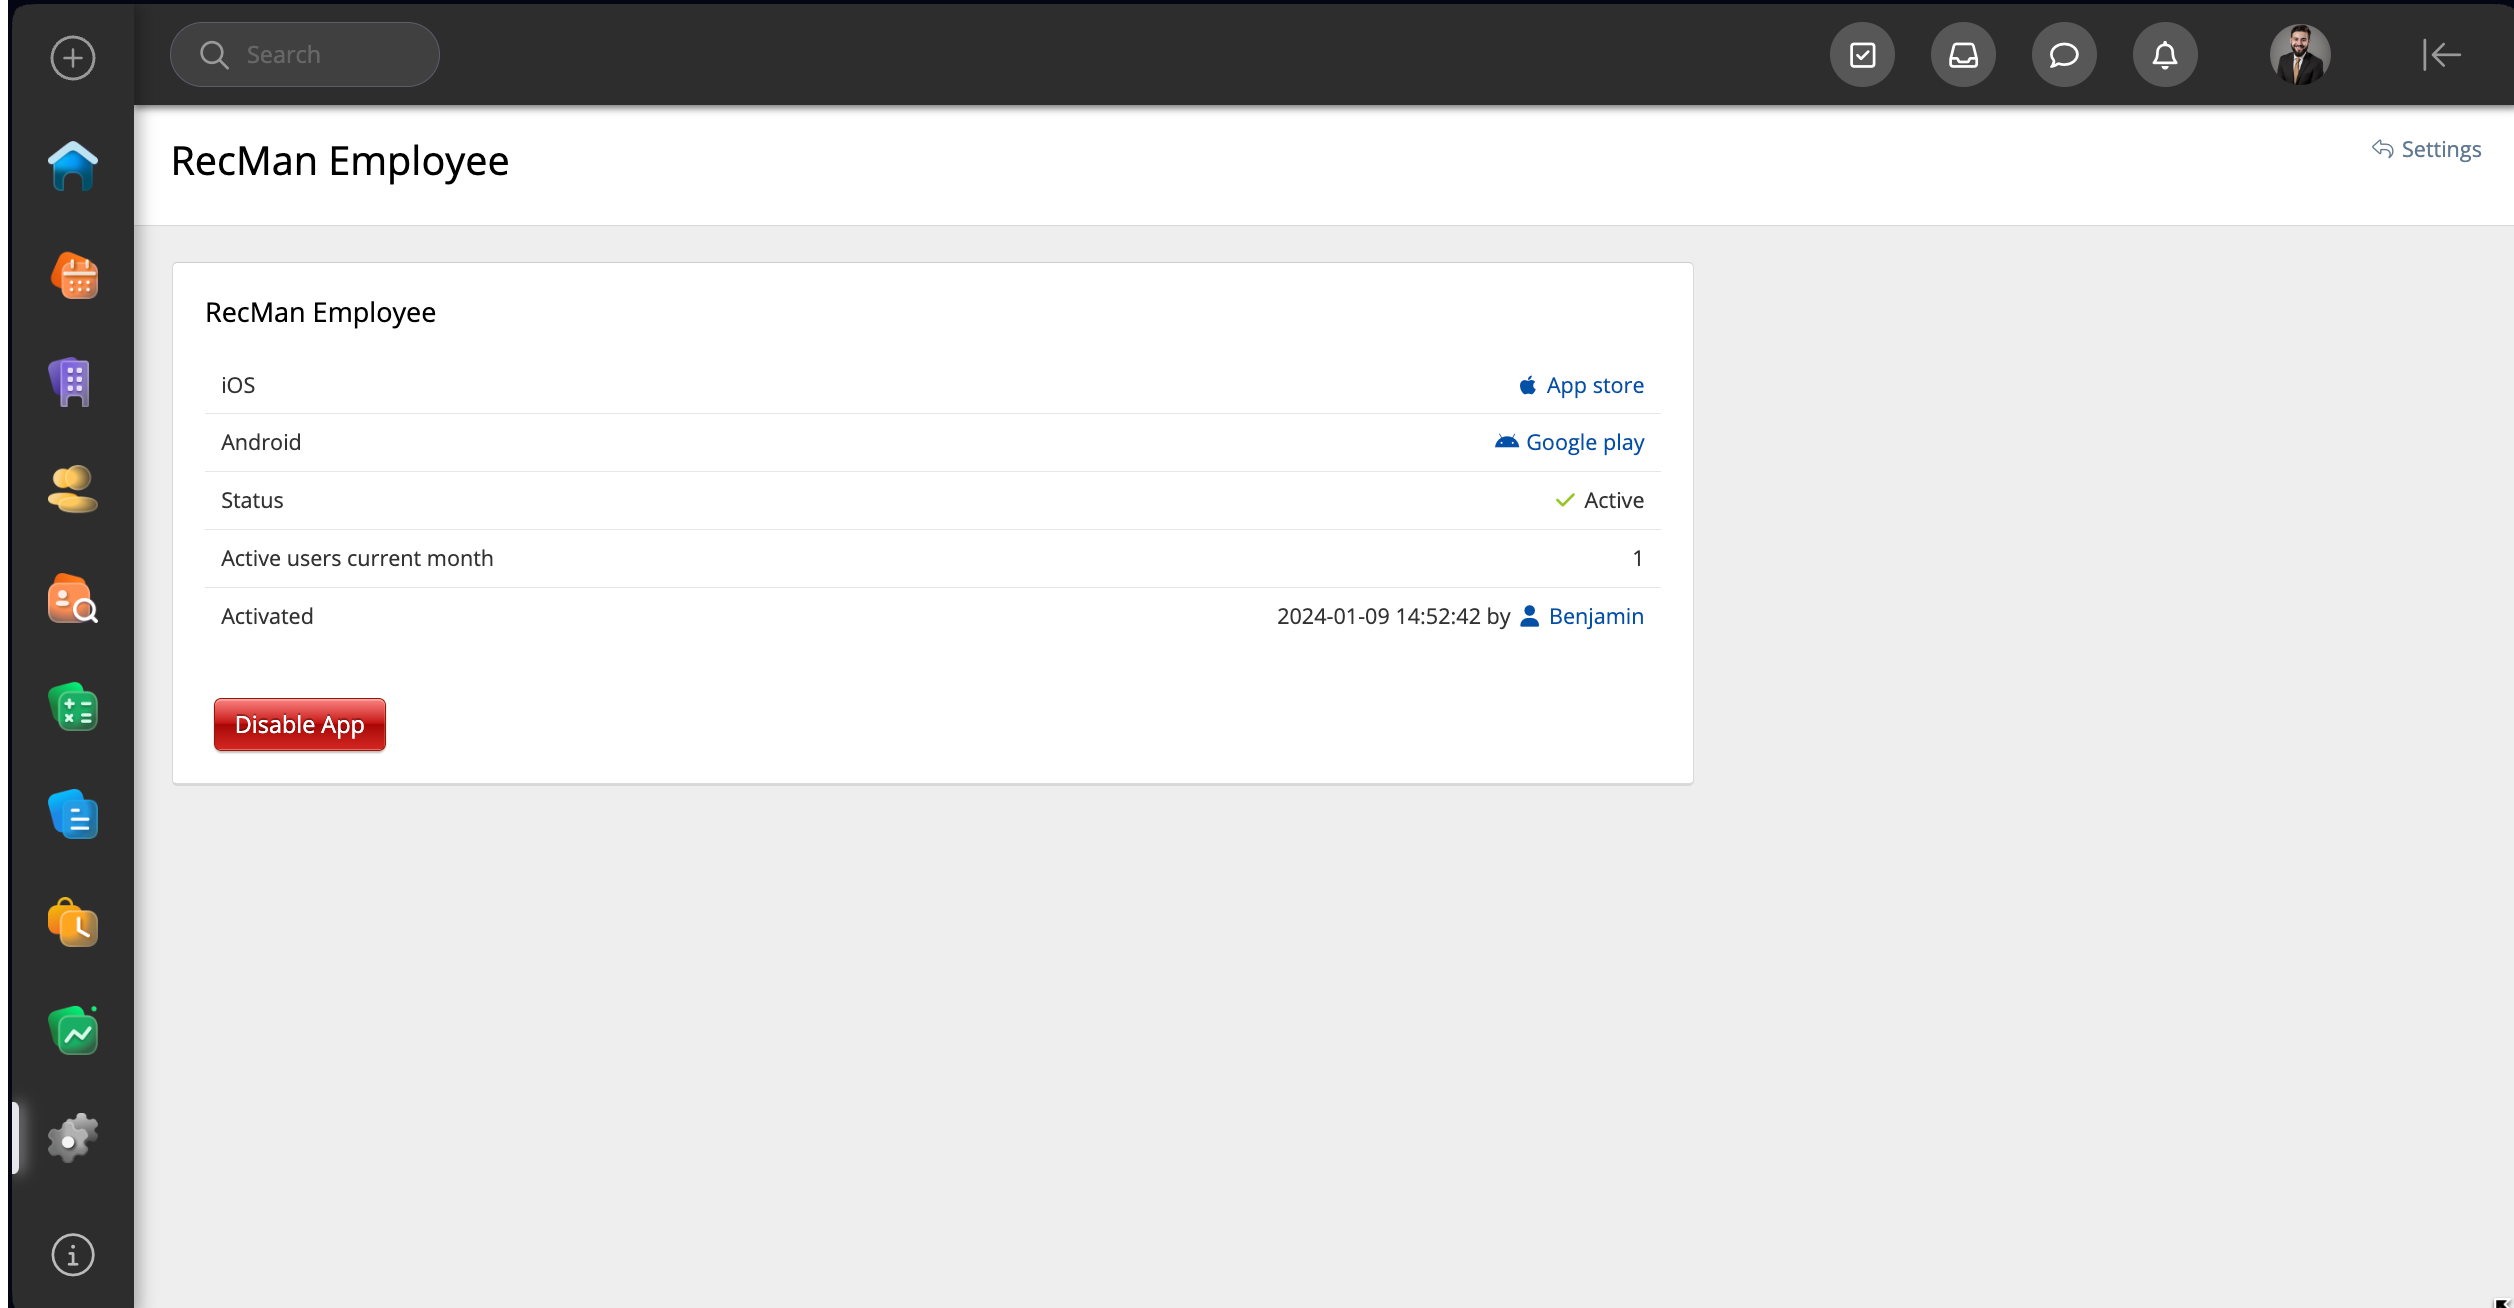The height and width of the screenshot is (1308, 2514).
Task: Open the purple building companies icon
Action: [x=70, y=382]
